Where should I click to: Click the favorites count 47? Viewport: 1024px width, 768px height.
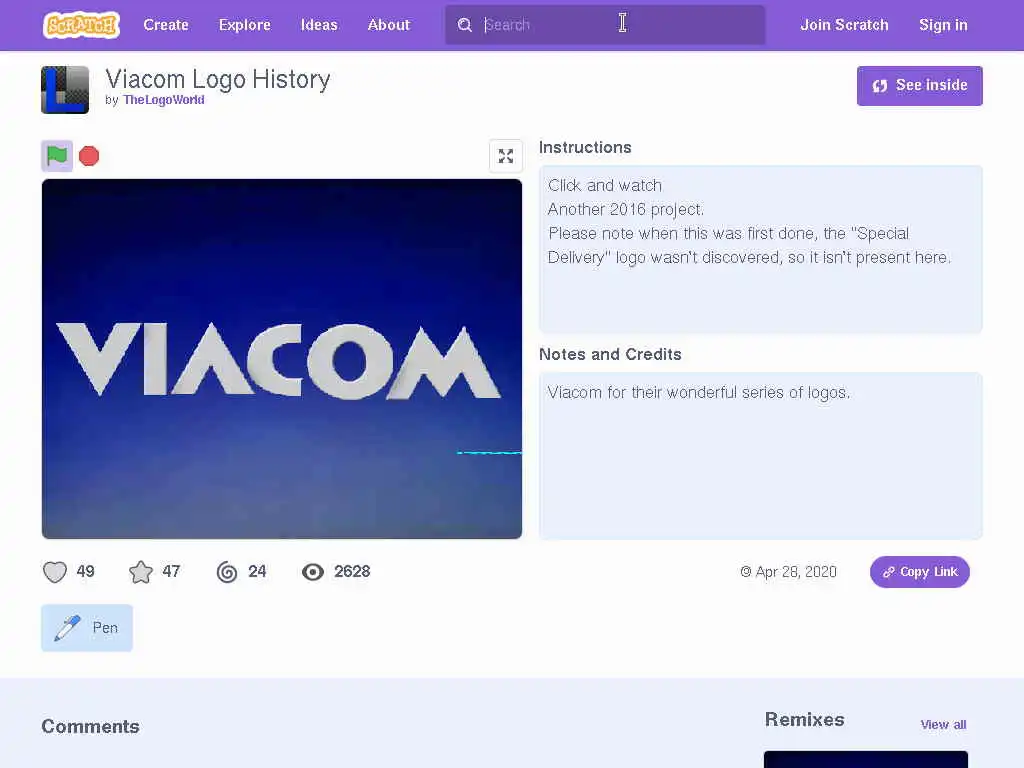(171, 571)
